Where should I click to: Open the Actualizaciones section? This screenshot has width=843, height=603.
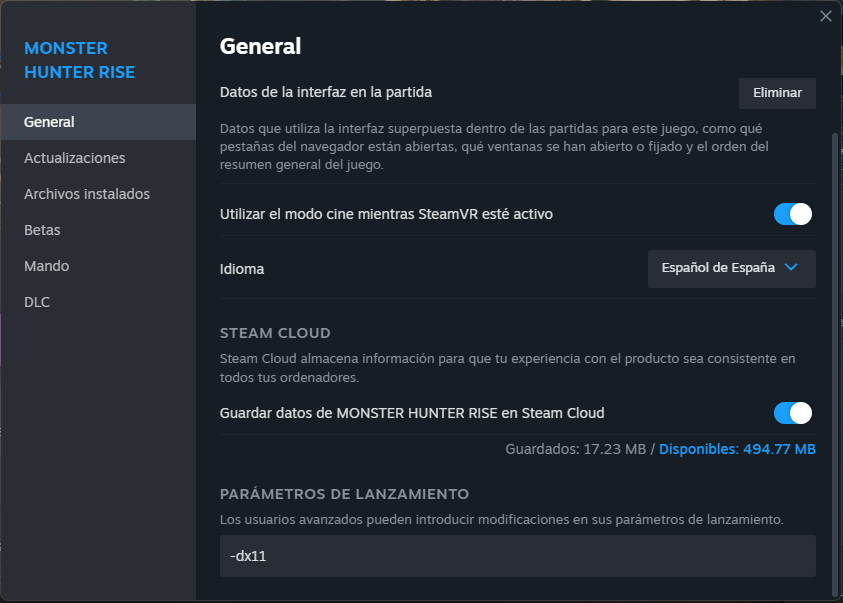click(x=75, y=158)
